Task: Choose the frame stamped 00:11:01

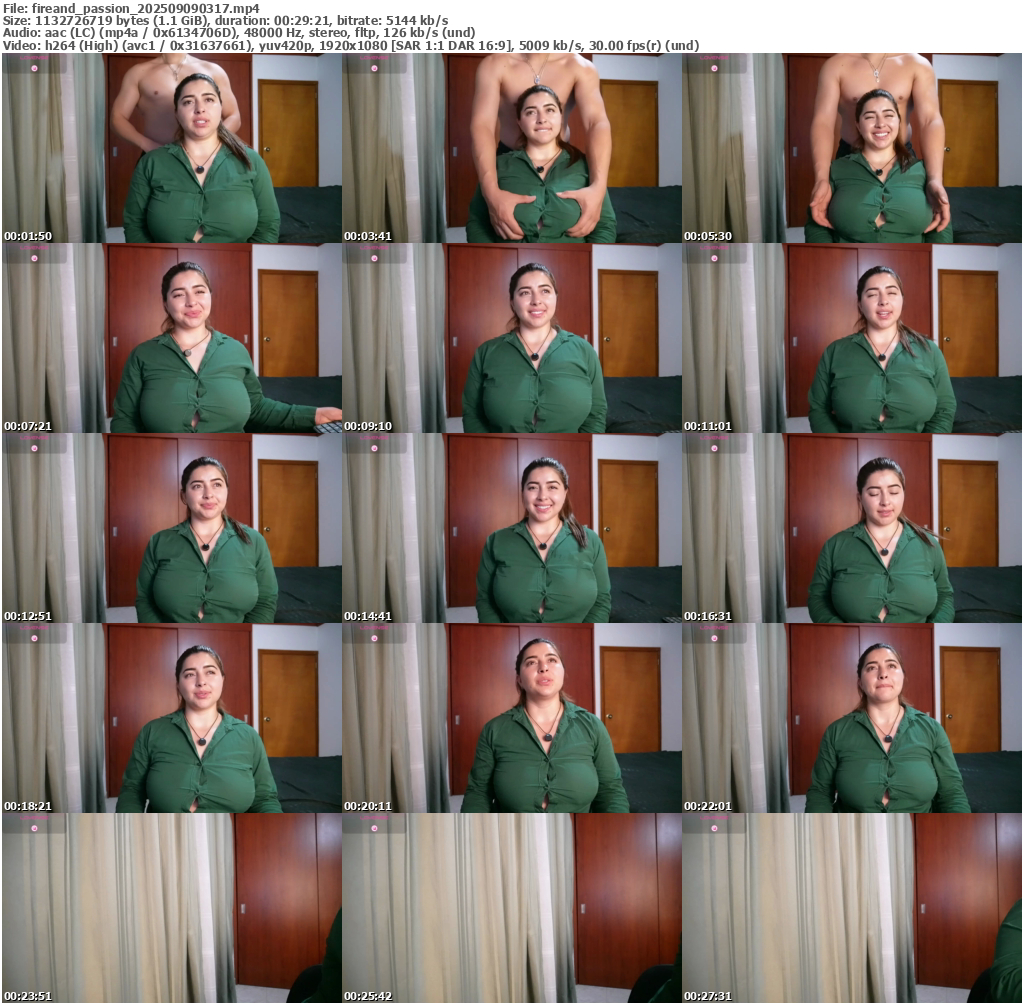Action: [x=852, y=338]
